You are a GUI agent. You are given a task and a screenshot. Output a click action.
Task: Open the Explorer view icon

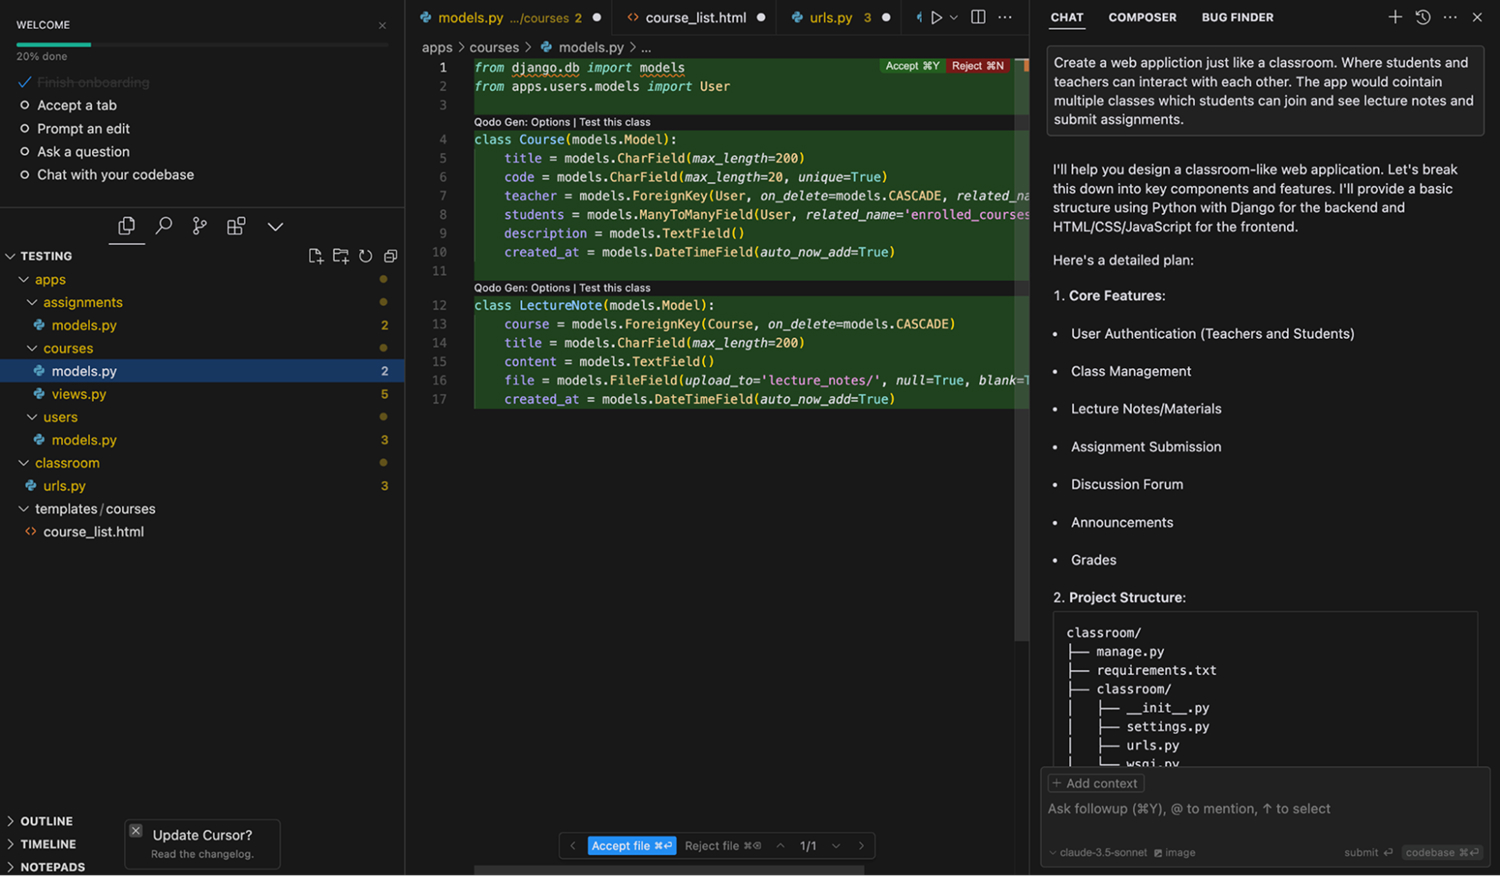pos(127,226)
